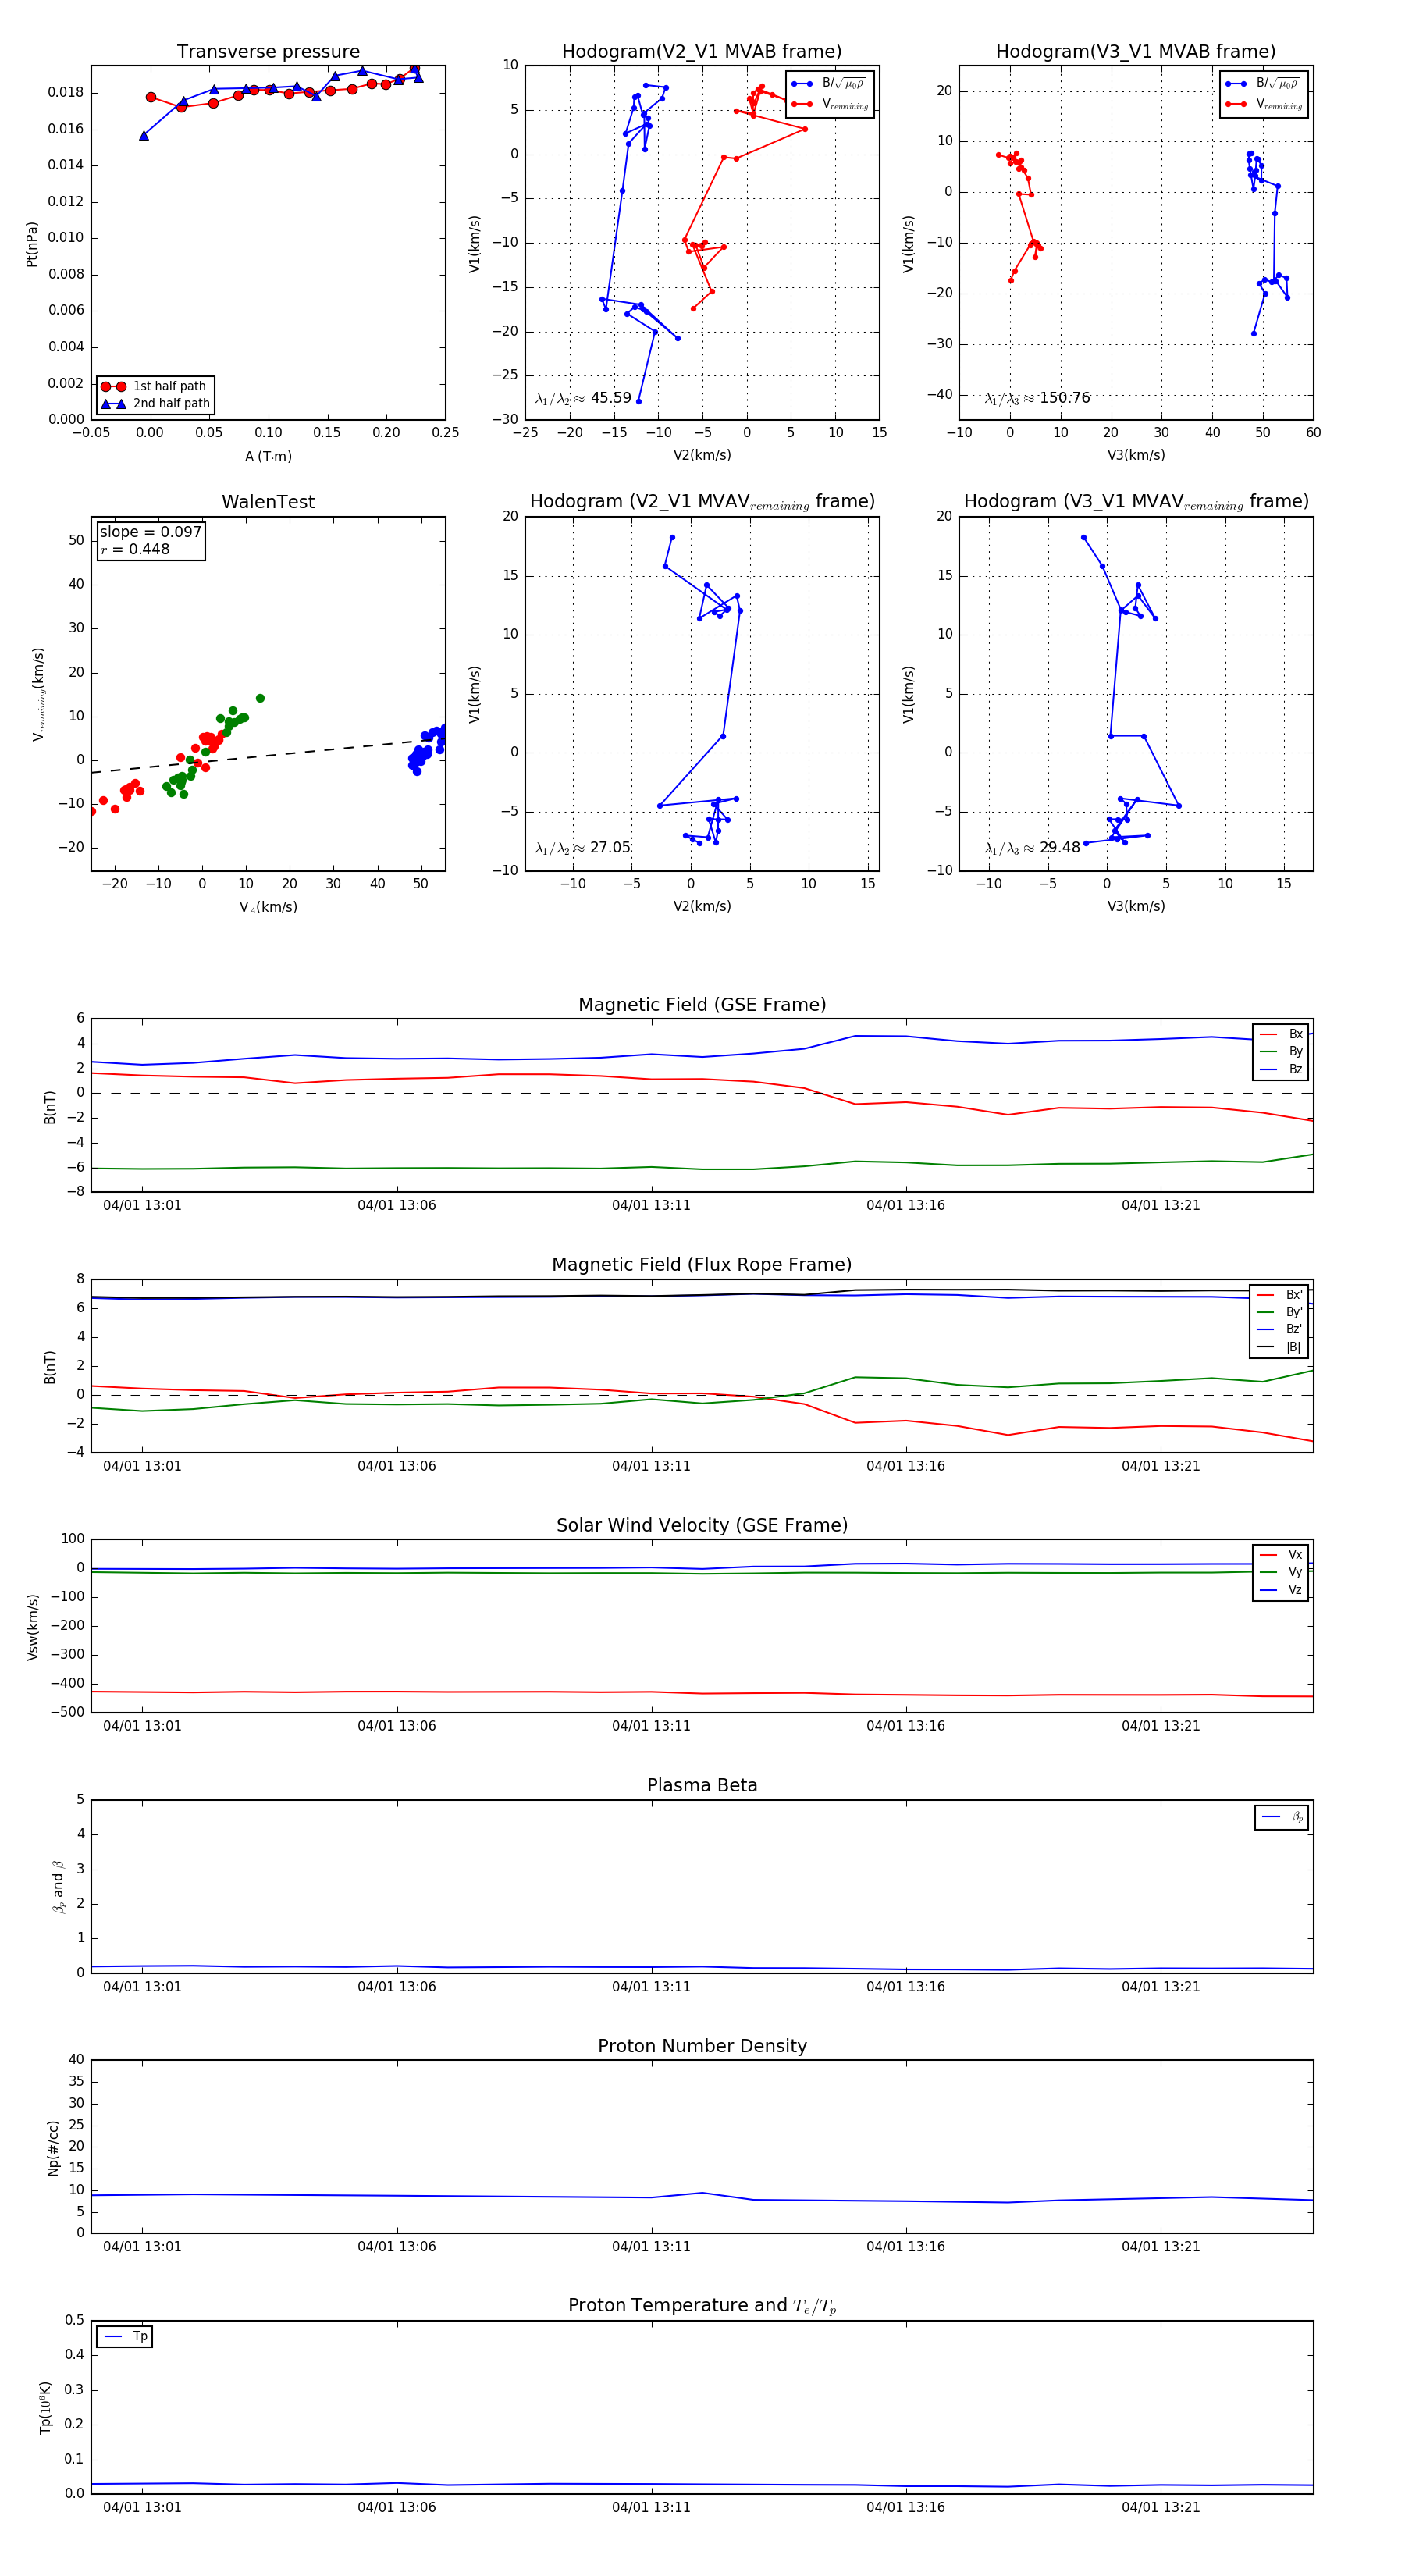Viewport: 1405px width, 2576px height.
Task: Click the MVAV remaining V2_V1 hodogram title
Action: 702,502
